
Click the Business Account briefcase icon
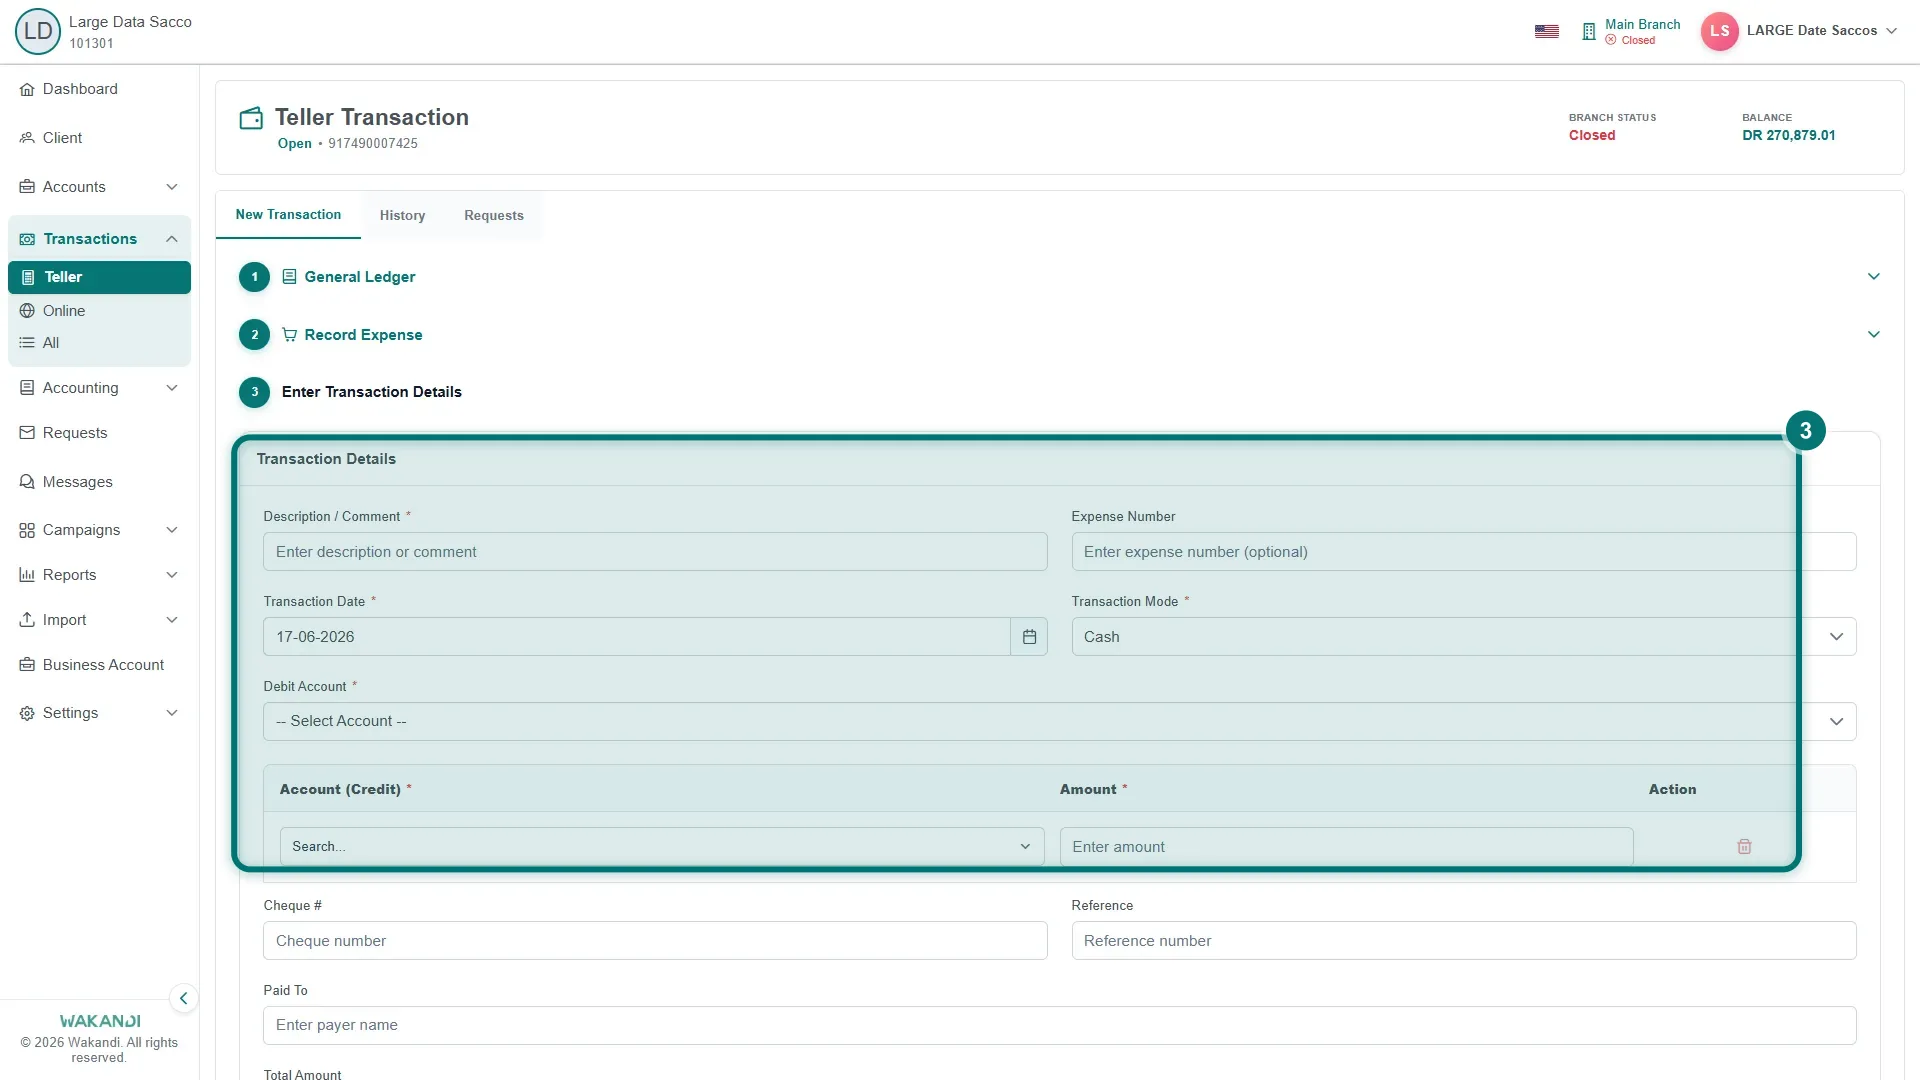point(27,665)
